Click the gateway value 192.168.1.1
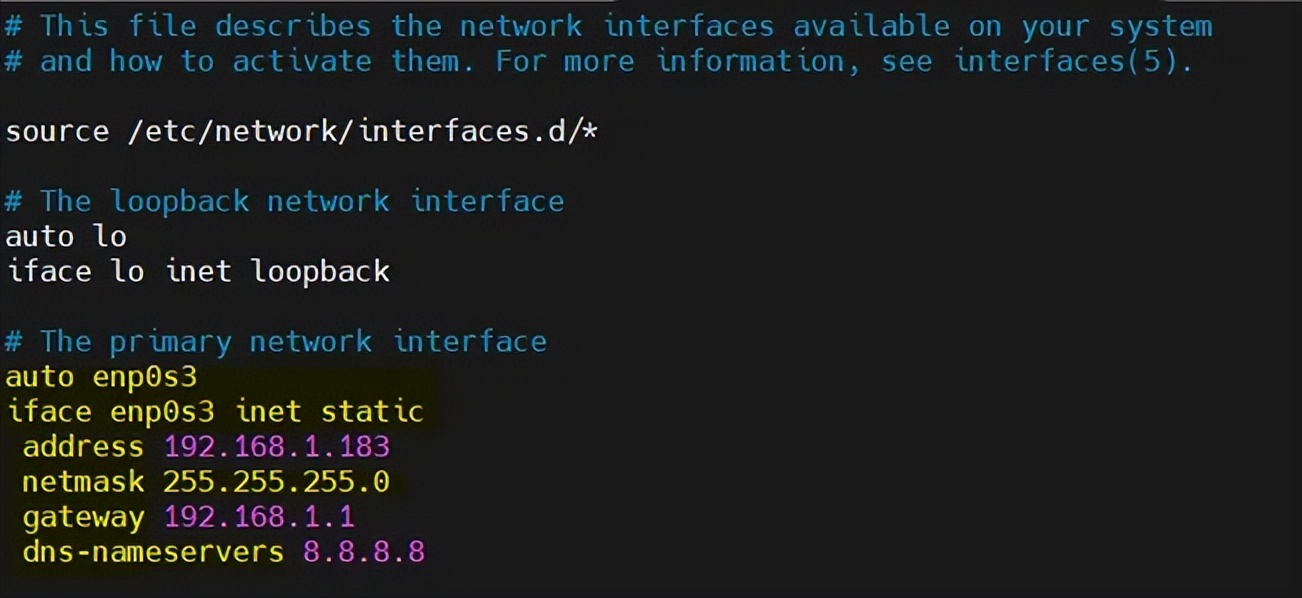The height and width of the screenshot is (598, 1302). tap(259, 517)
